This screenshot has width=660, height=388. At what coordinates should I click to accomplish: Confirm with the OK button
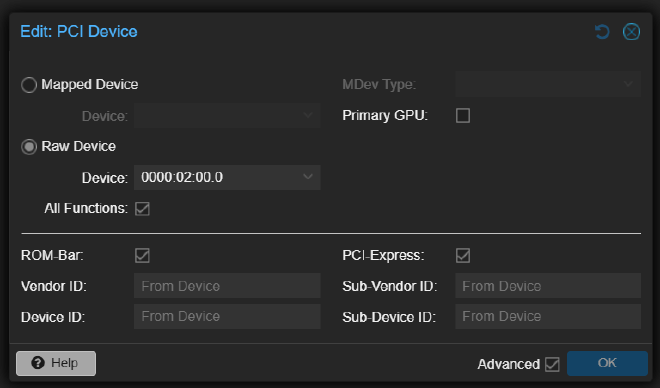pos(607,363)
